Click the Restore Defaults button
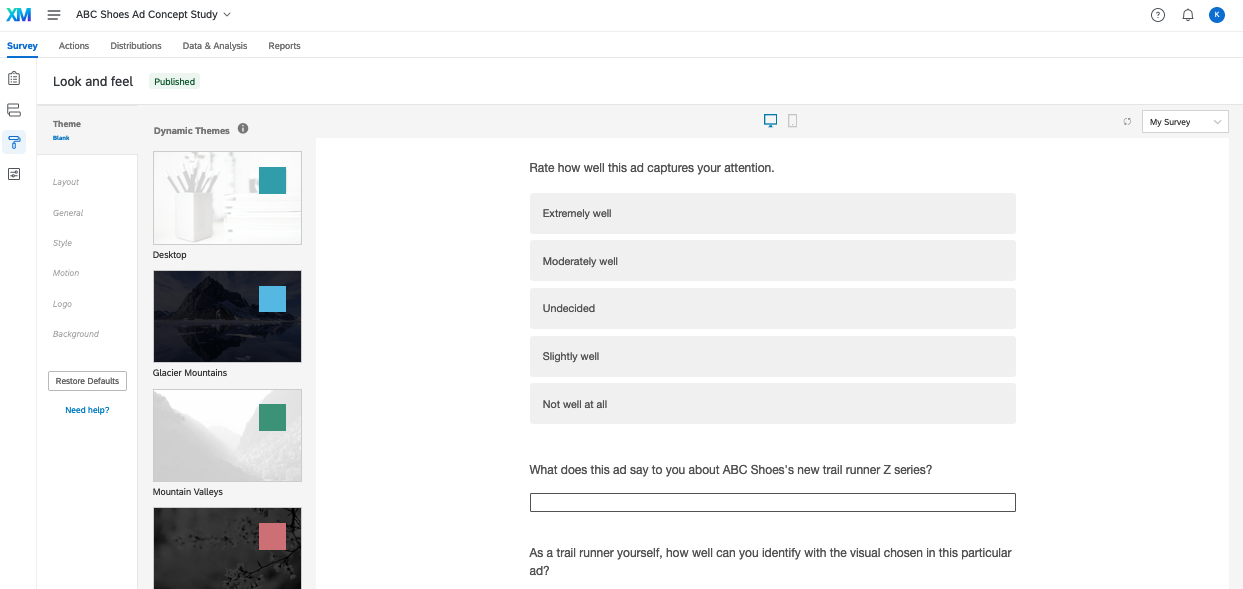The height and width of the screenshot is (589, 1243). (87, 381)
